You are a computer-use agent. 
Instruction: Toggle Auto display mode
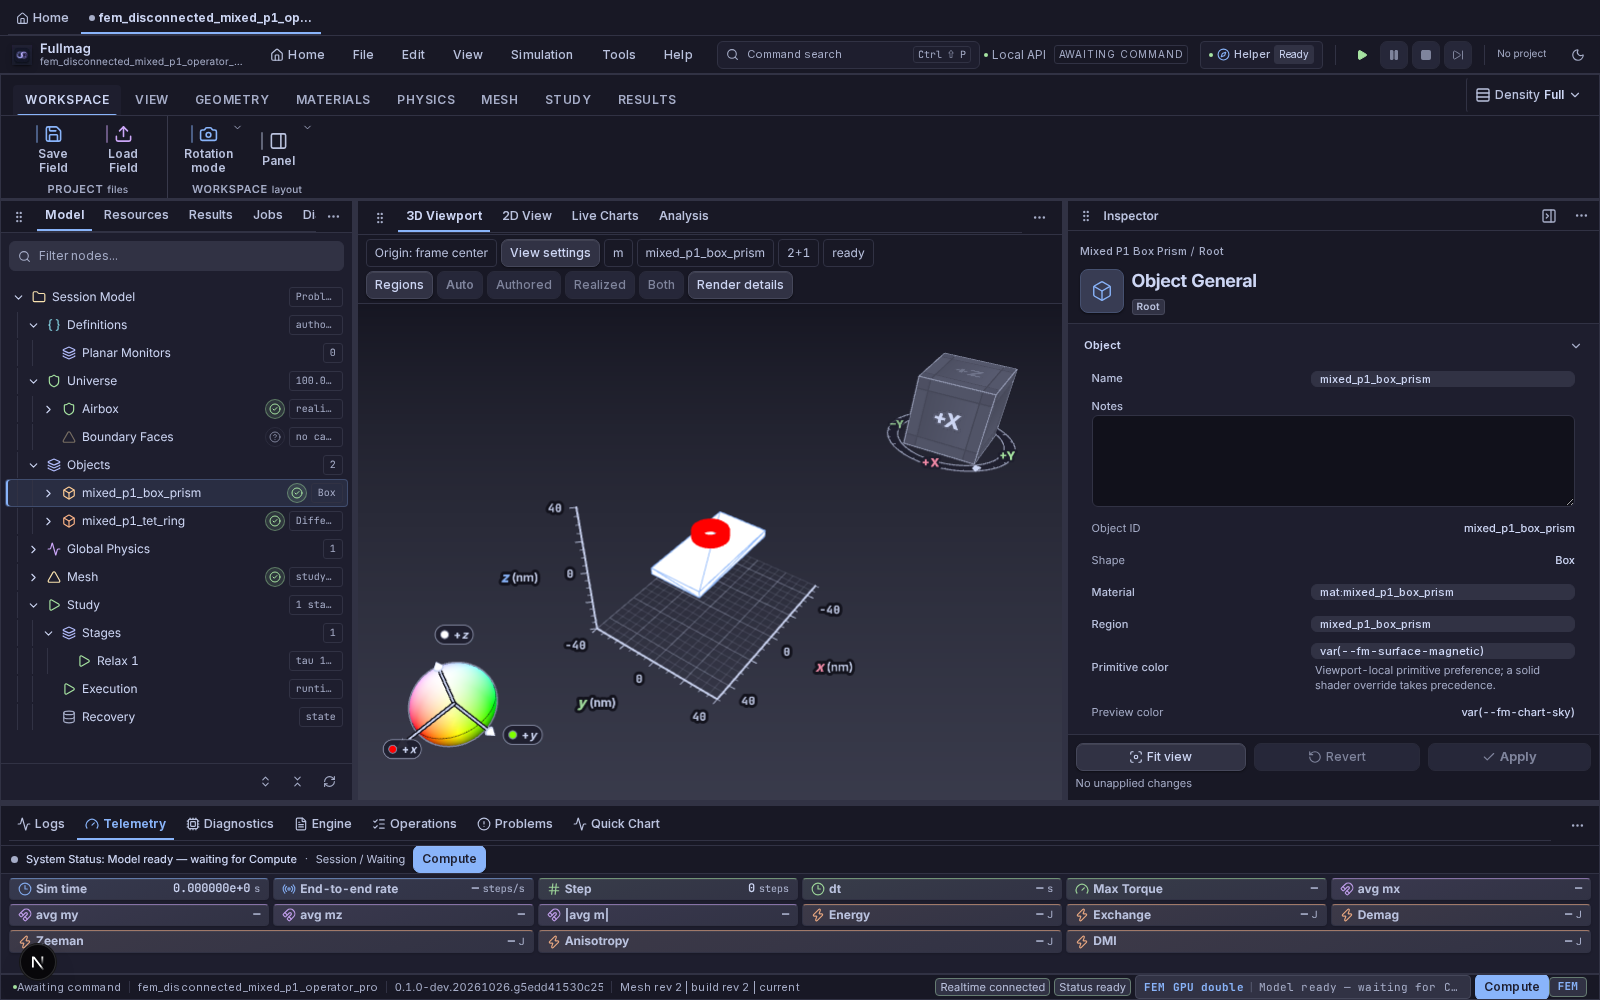pos(460,285)
